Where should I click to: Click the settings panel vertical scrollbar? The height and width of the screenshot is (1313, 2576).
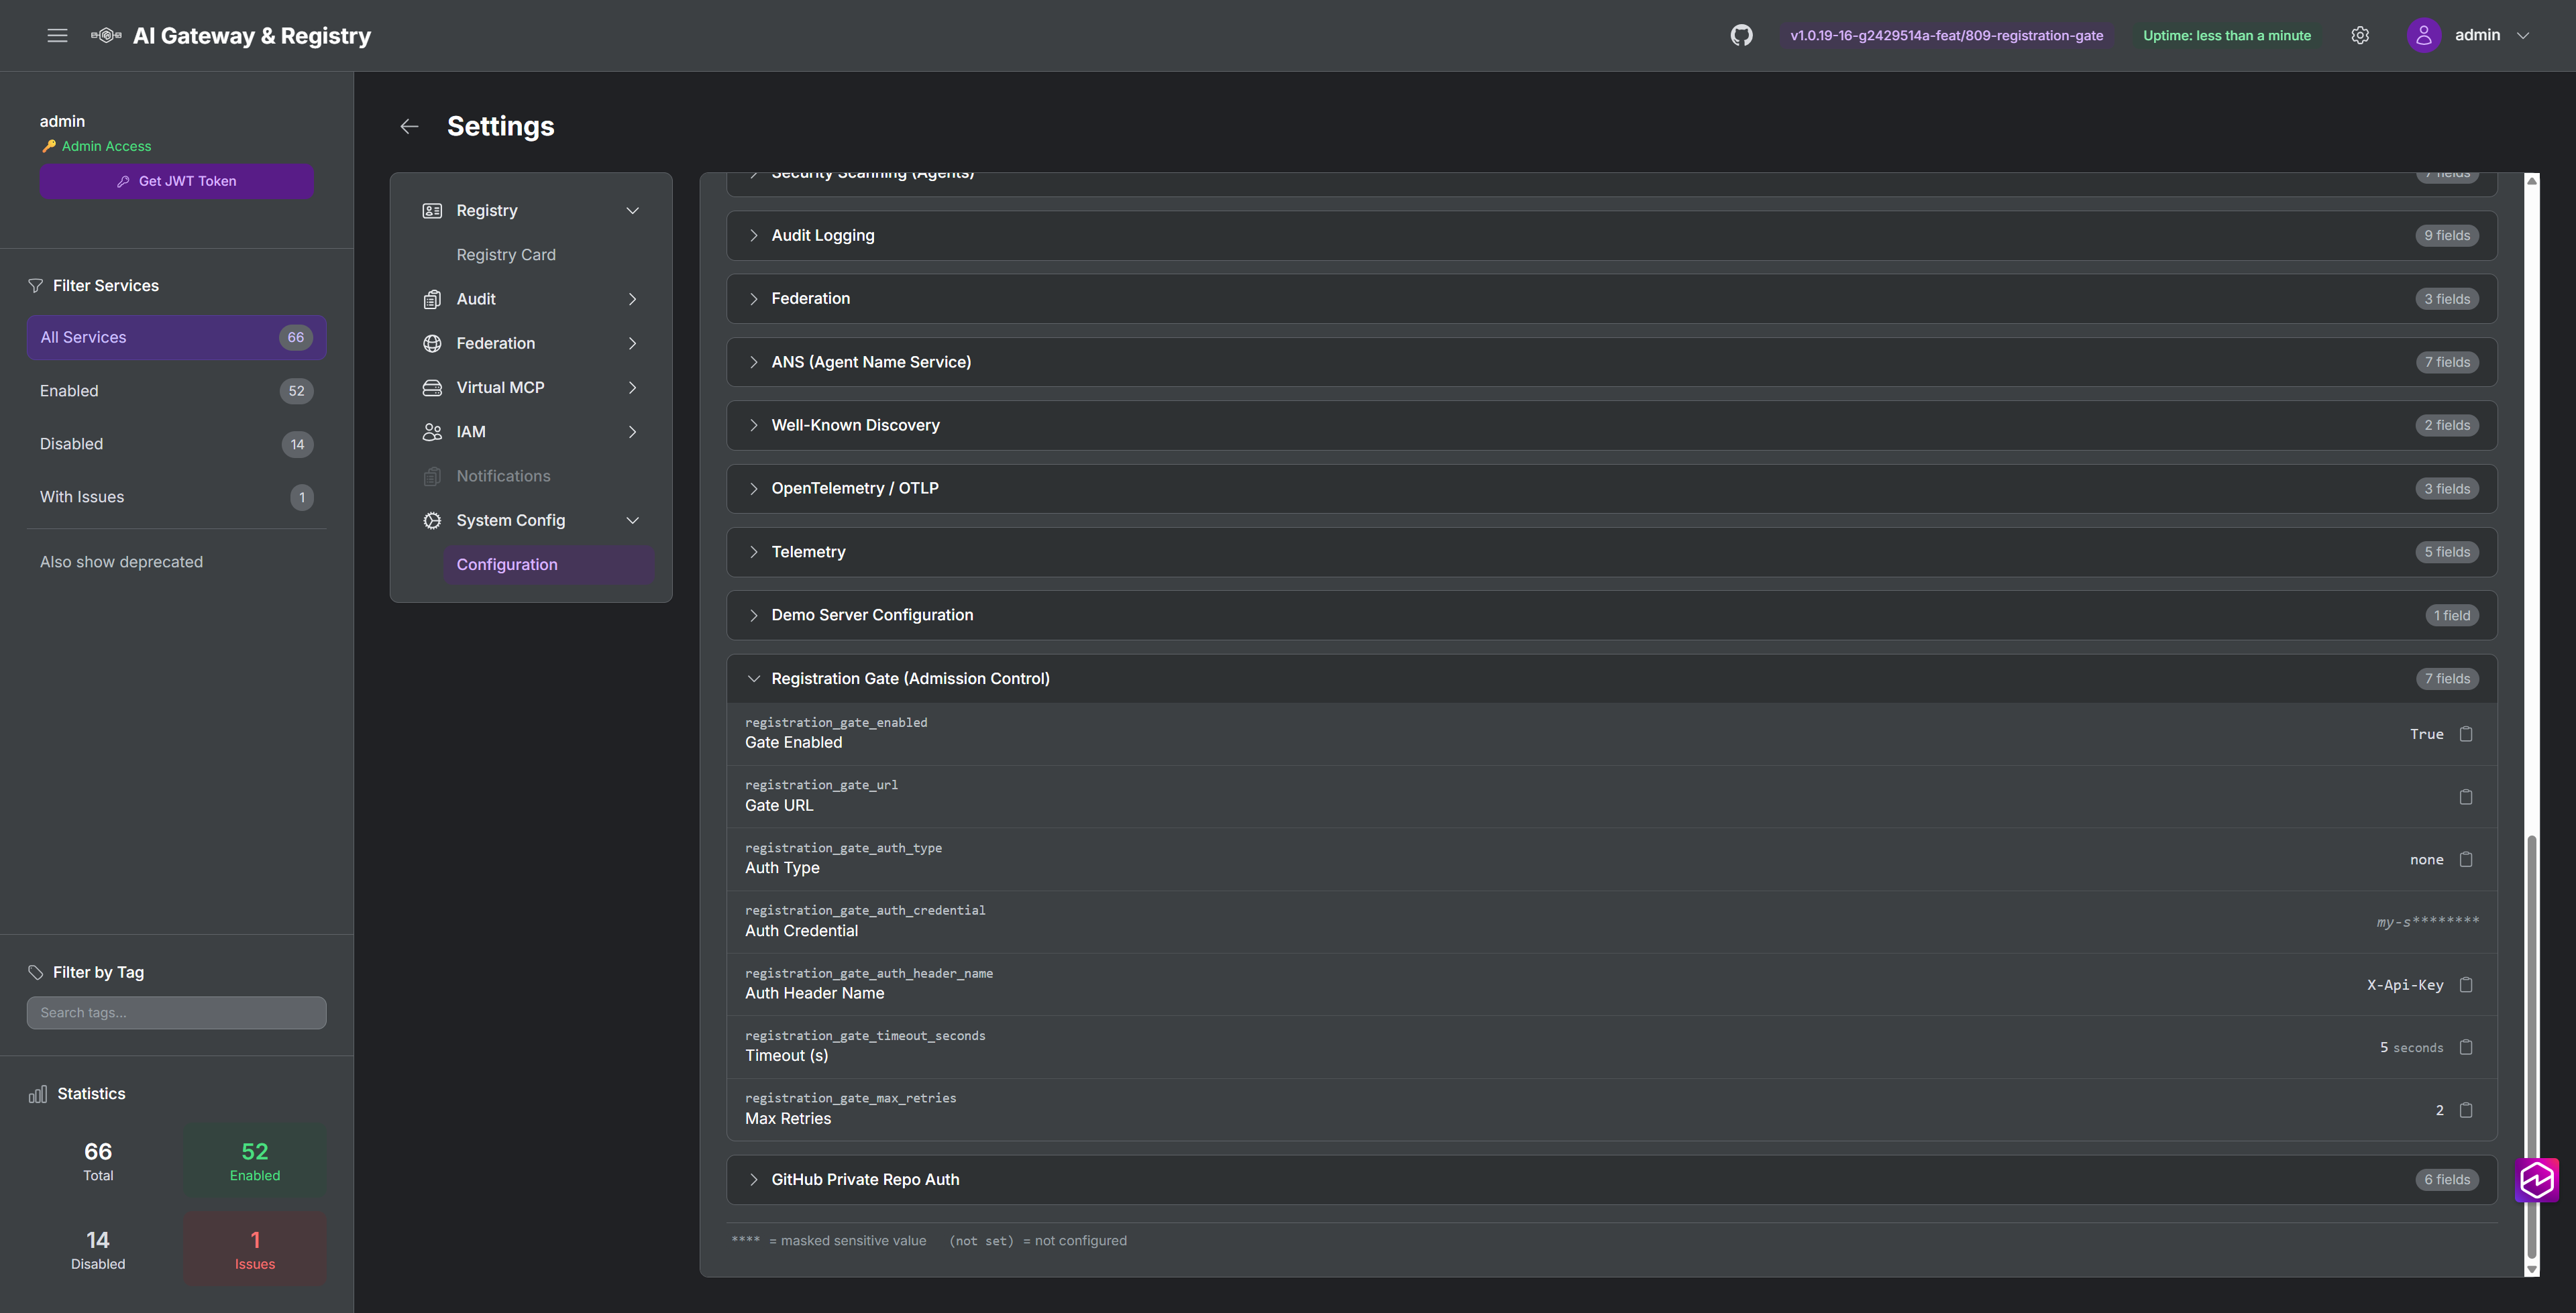(x=2532, y=1047)
